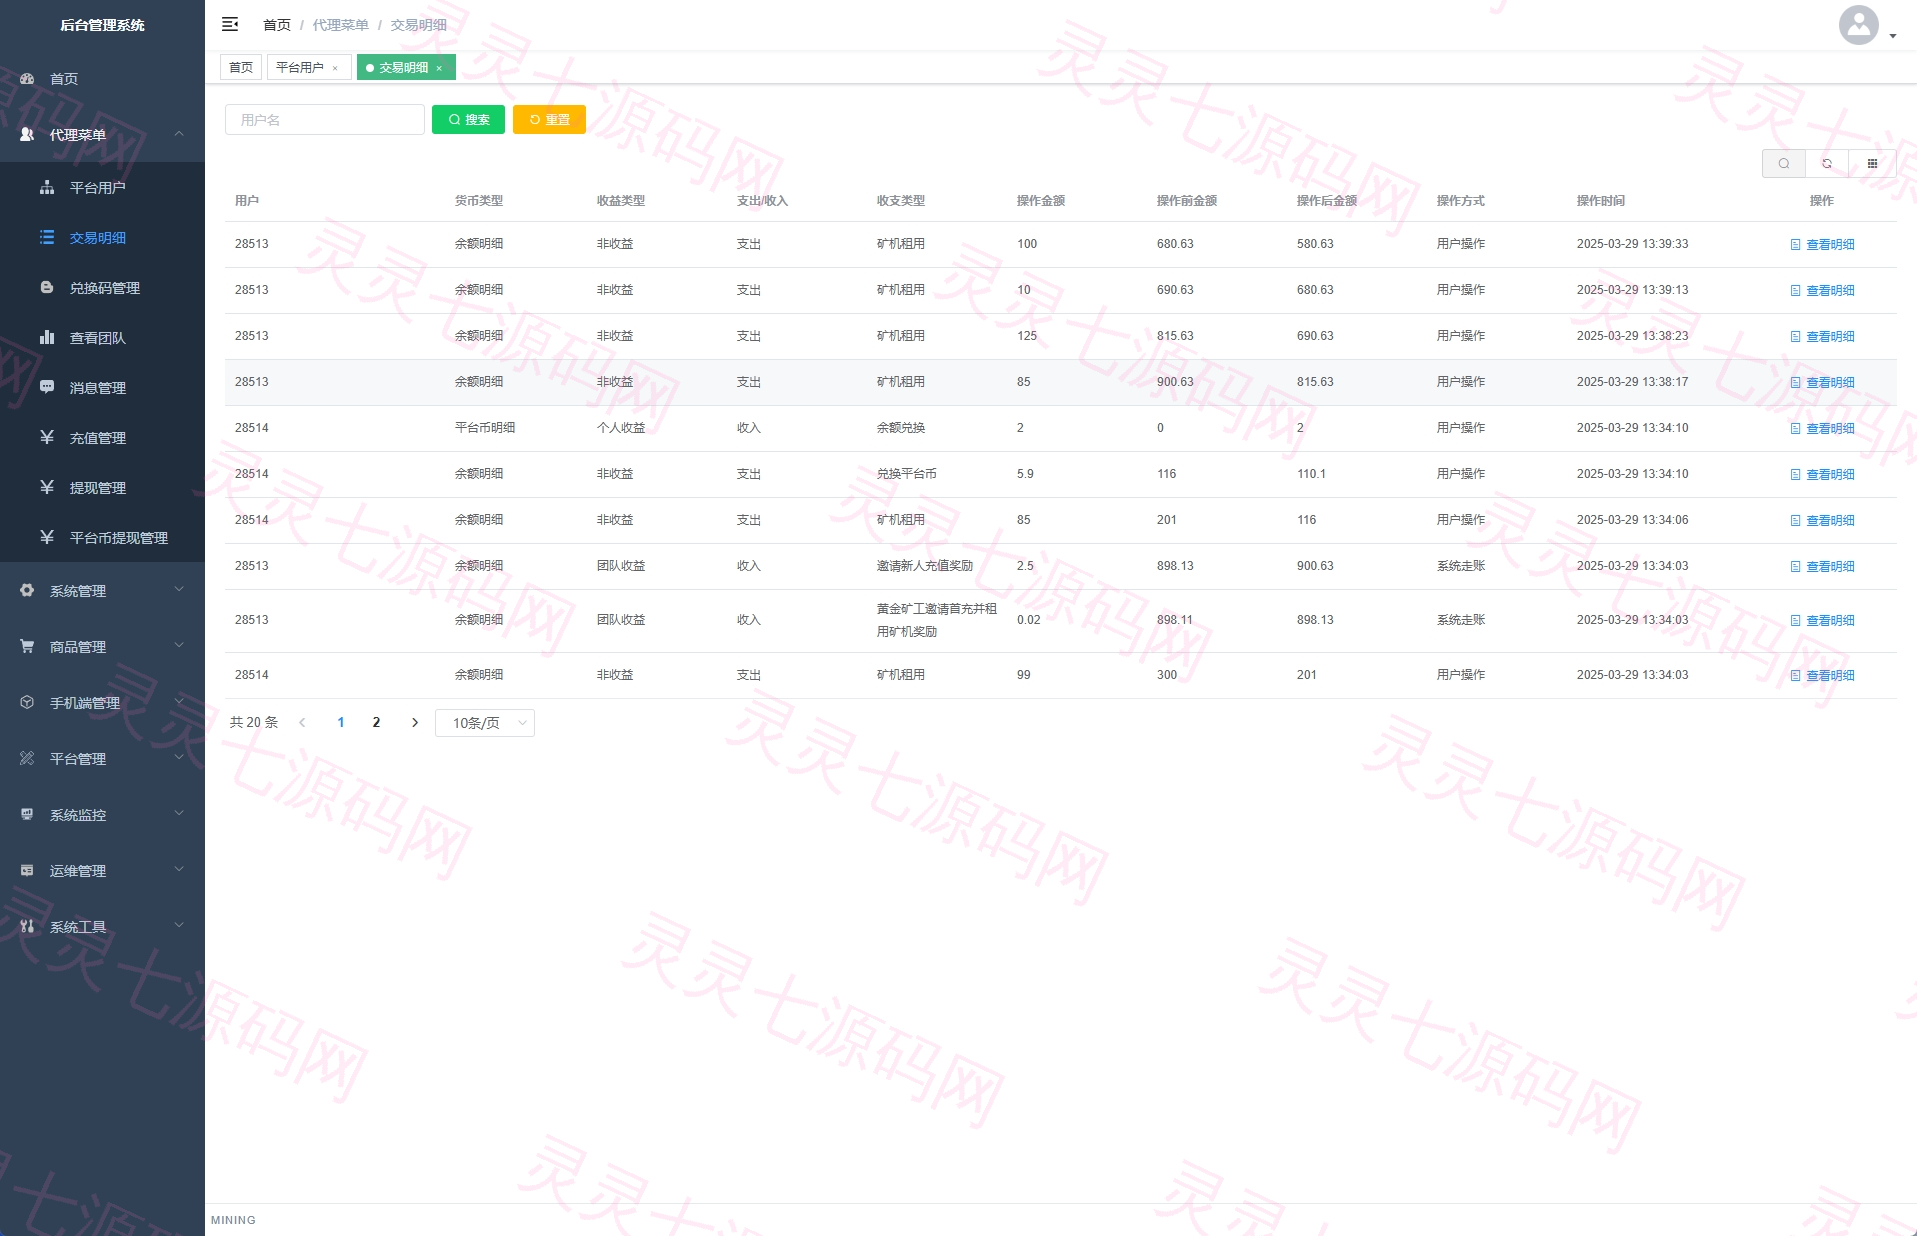Open 查看团队 in the sidebar
This screenshot has height=1236, width=1917.
pos(102,338)
